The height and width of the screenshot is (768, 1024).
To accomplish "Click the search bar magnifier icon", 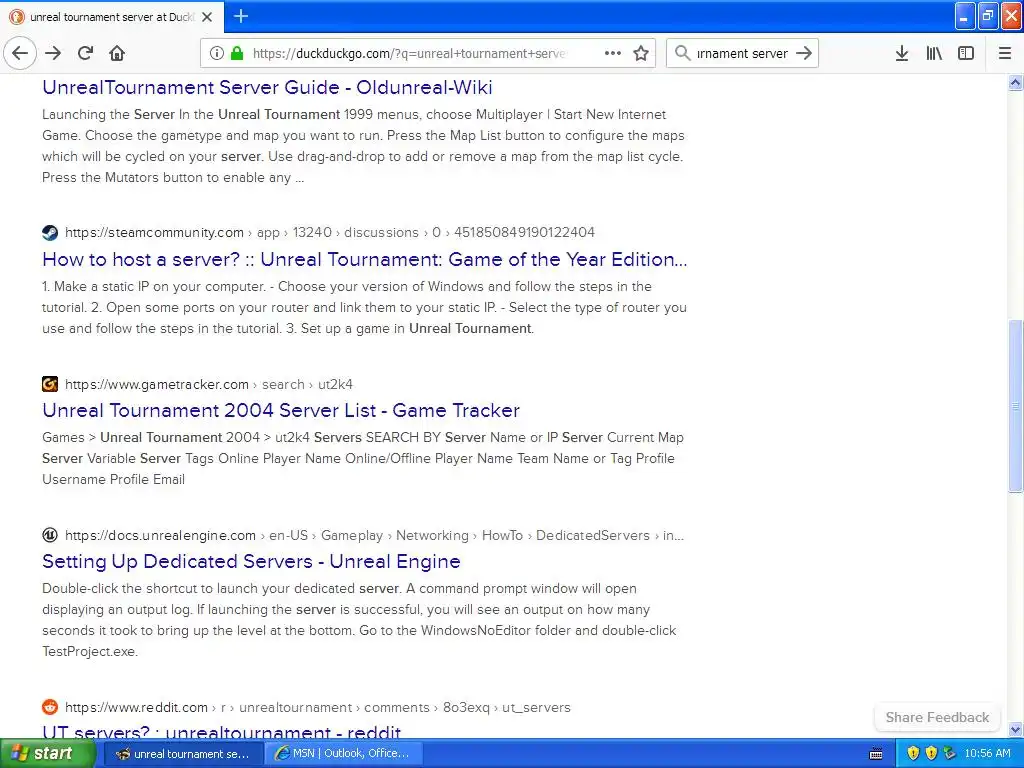I will (x=682, y=53).
